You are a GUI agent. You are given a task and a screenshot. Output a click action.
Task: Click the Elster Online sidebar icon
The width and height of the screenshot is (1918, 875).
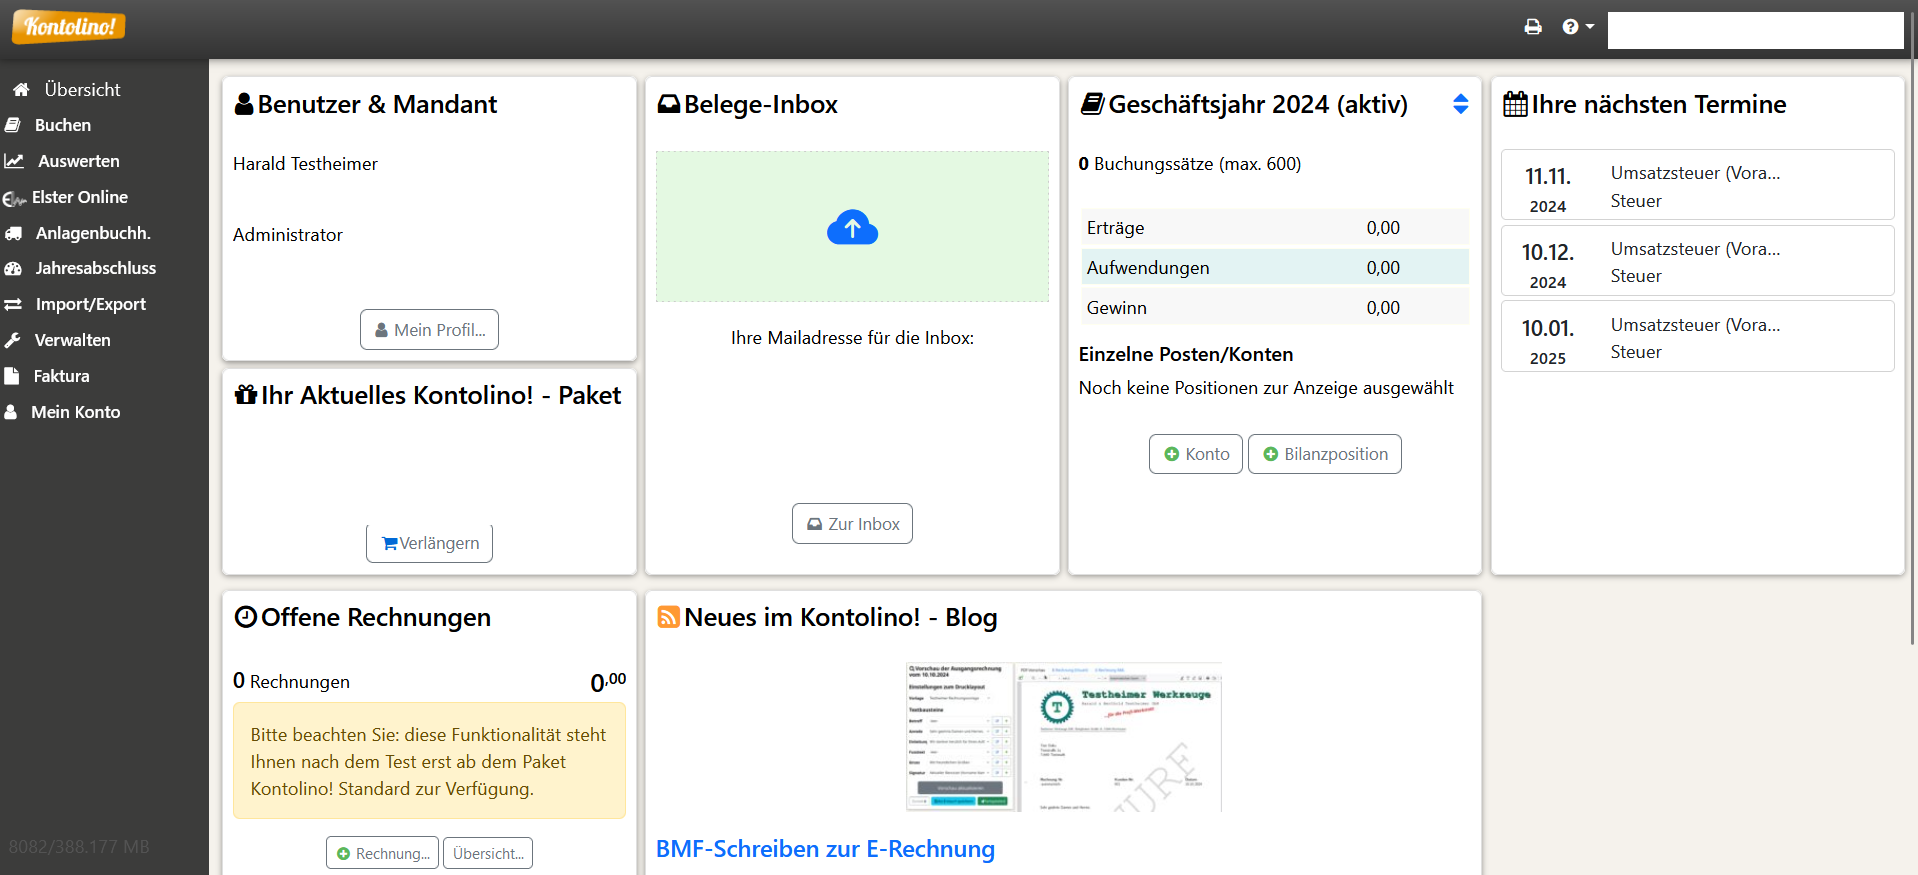tap(14, 199)
